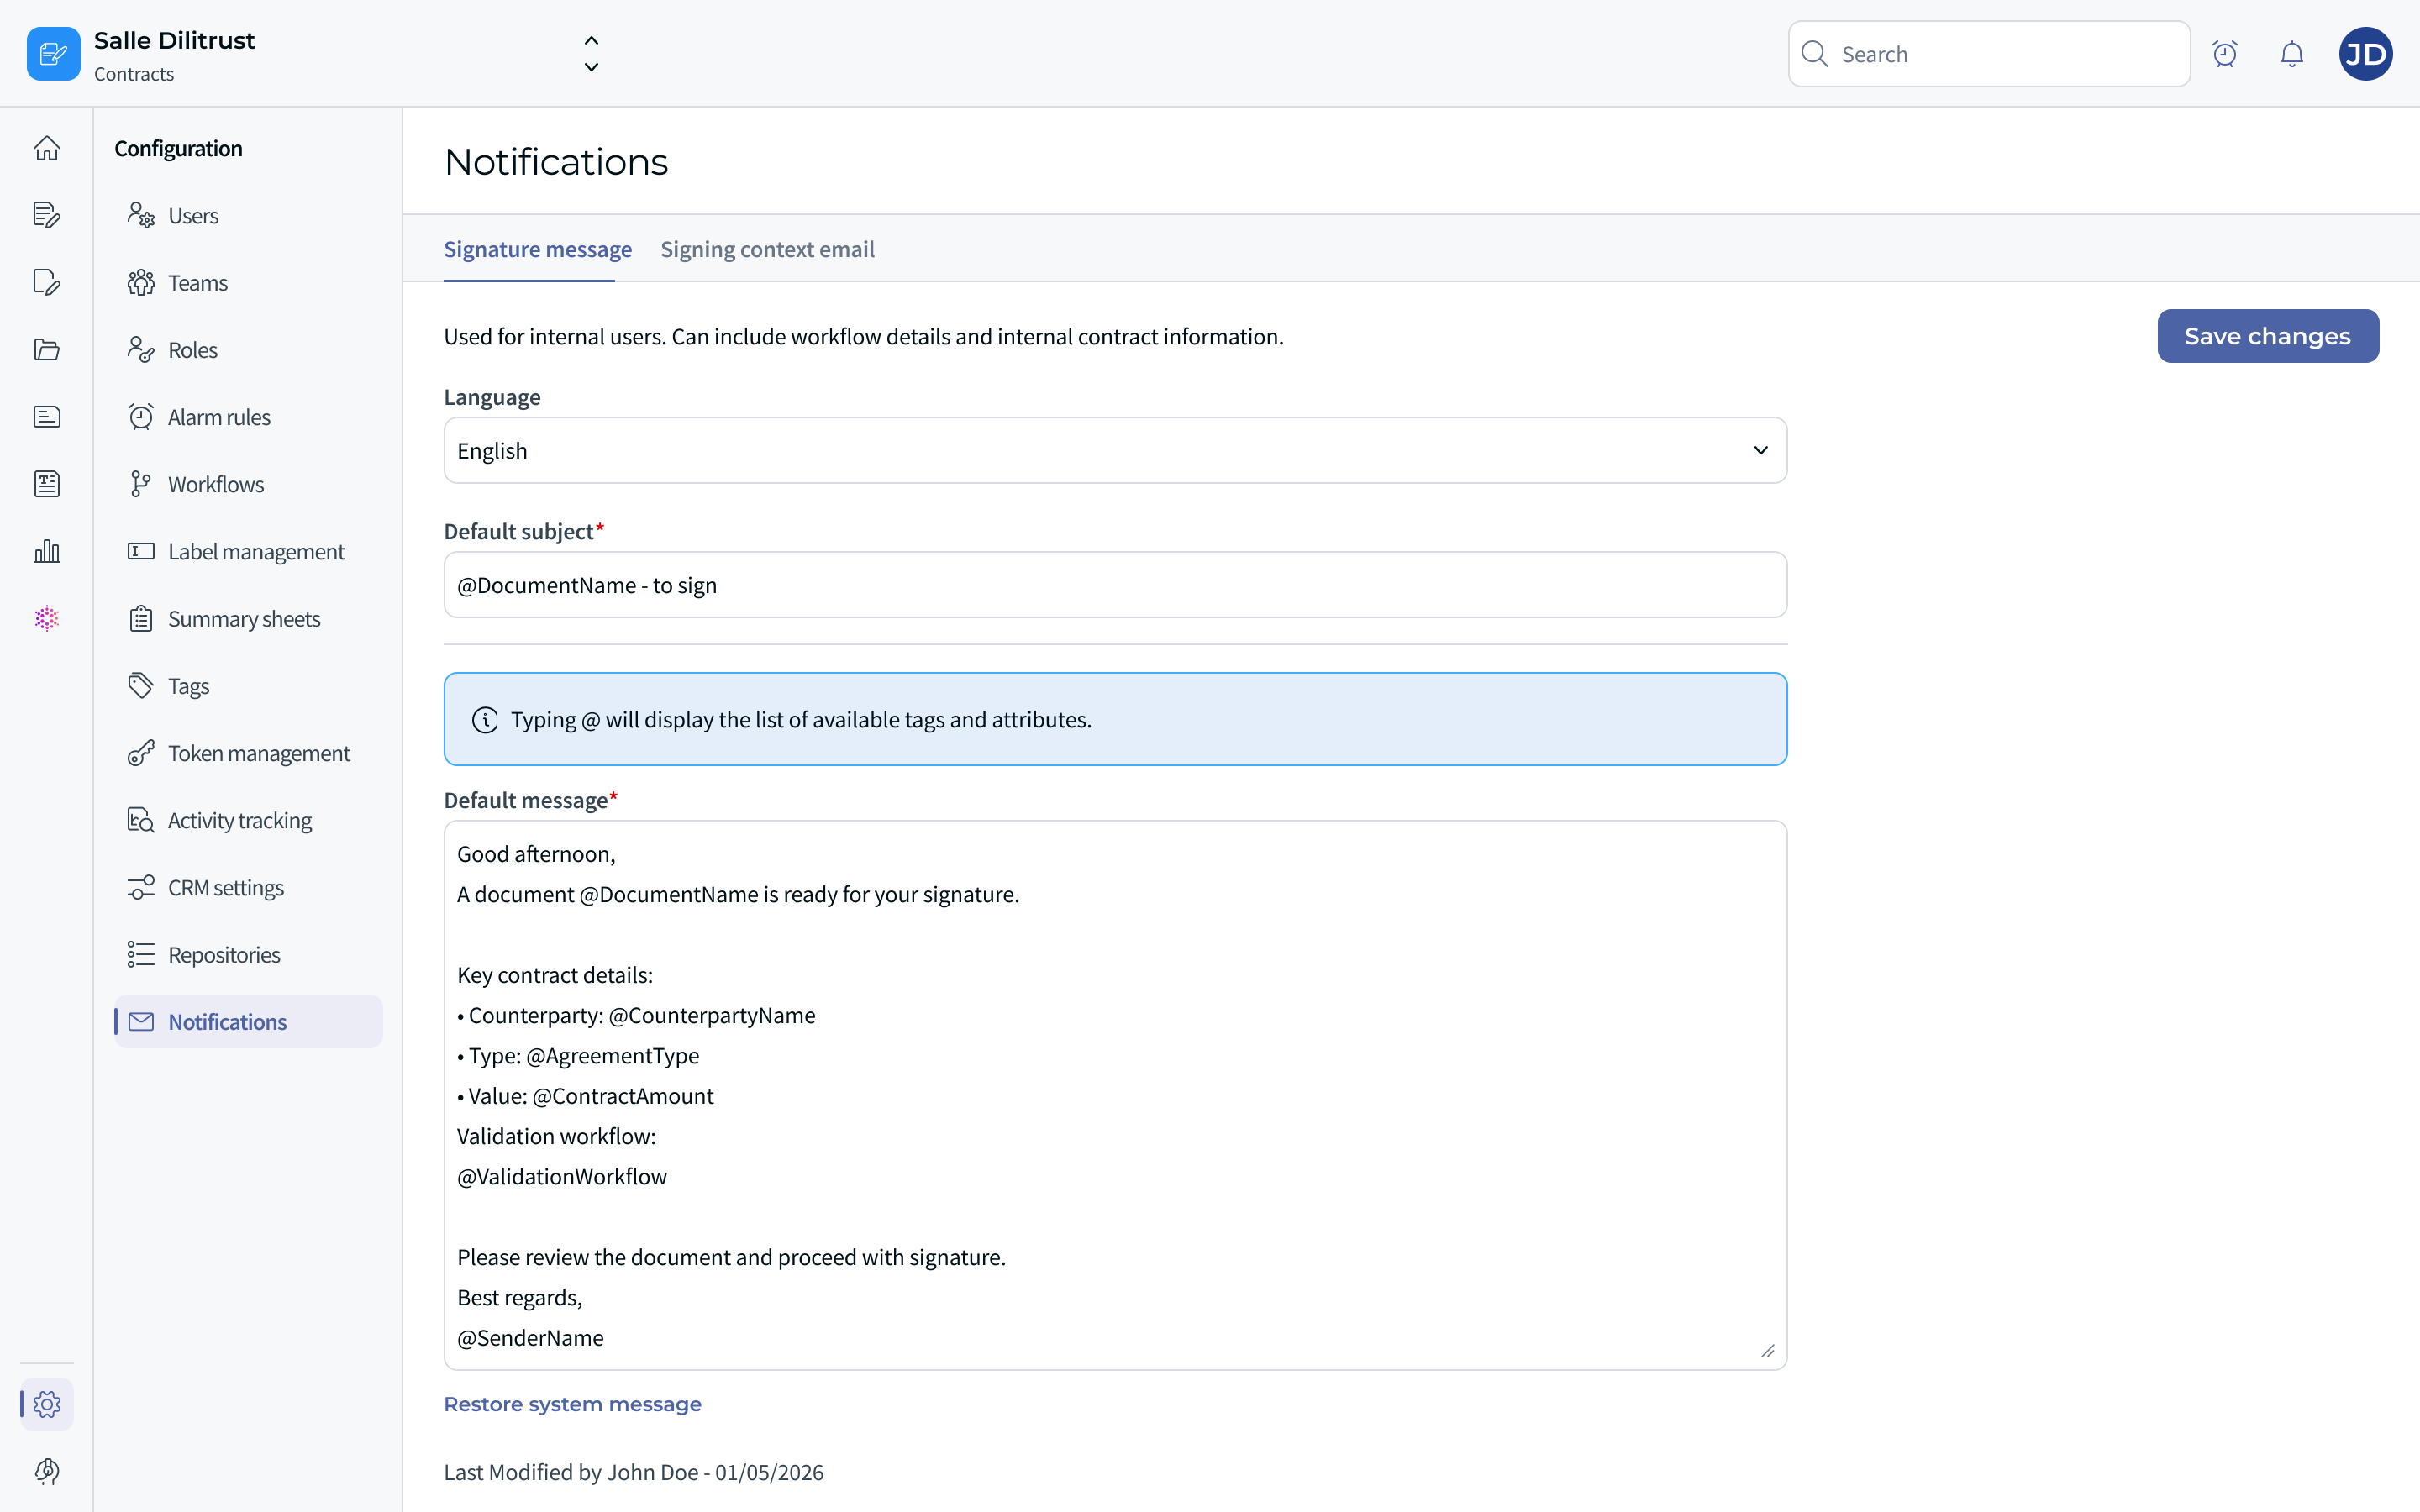This screenshot has height=1512, width=2420.
Task: Go to Users configuration
Action: coord(248,215)
